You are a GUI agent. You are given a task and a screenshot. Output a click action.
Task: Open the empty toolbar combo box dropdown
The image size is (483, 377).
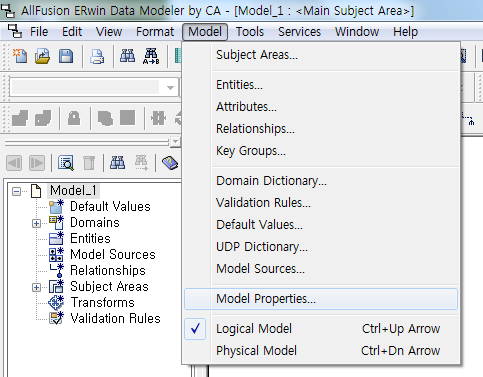click(170, 88)
